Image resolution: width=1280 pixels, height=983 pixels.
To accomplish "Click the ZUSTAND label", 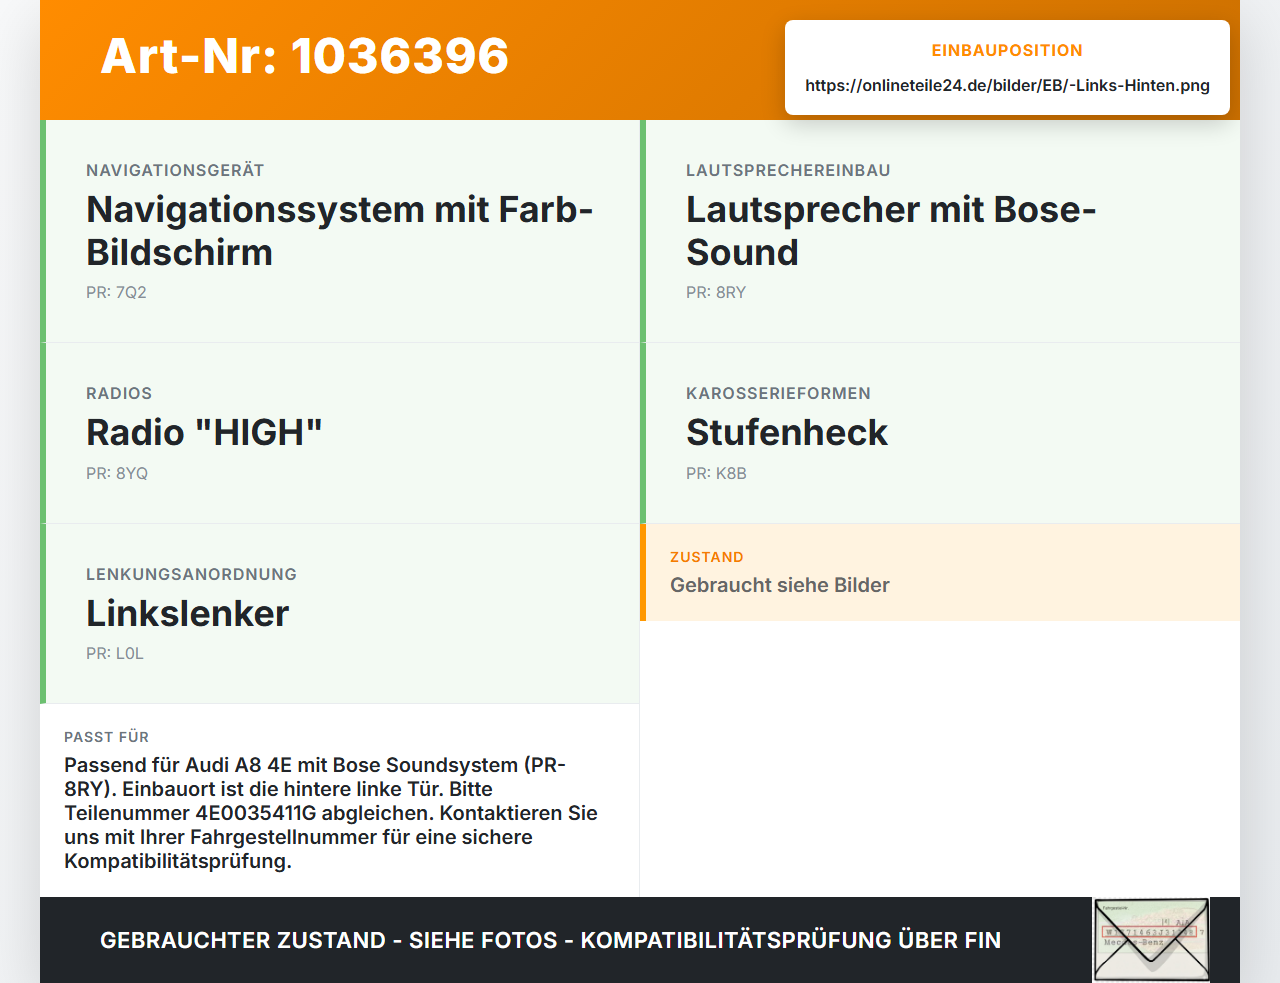I will (x=707, y=558).
